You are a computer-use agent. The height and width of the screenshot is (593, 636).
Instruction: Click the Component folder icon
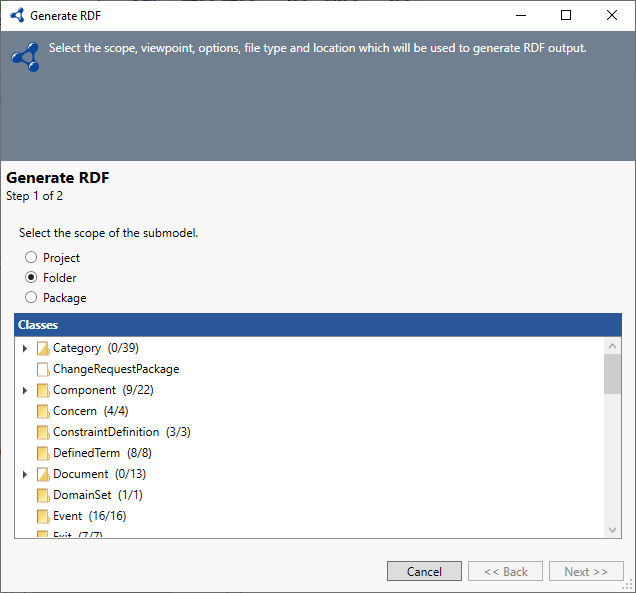pyautogui.click(x=43, y=390)
